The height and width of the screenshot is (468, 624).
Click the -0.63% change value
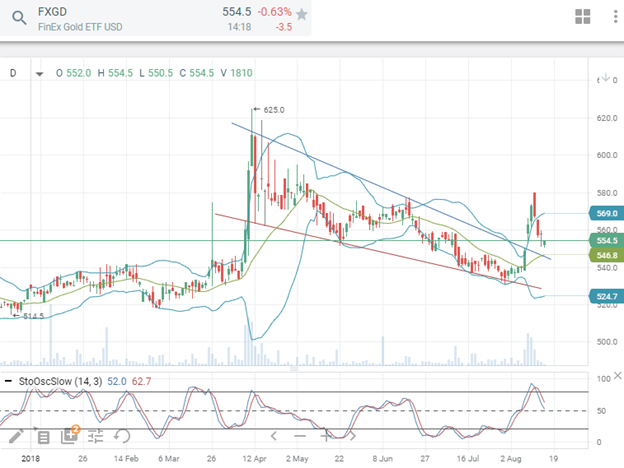coord(275,12)
